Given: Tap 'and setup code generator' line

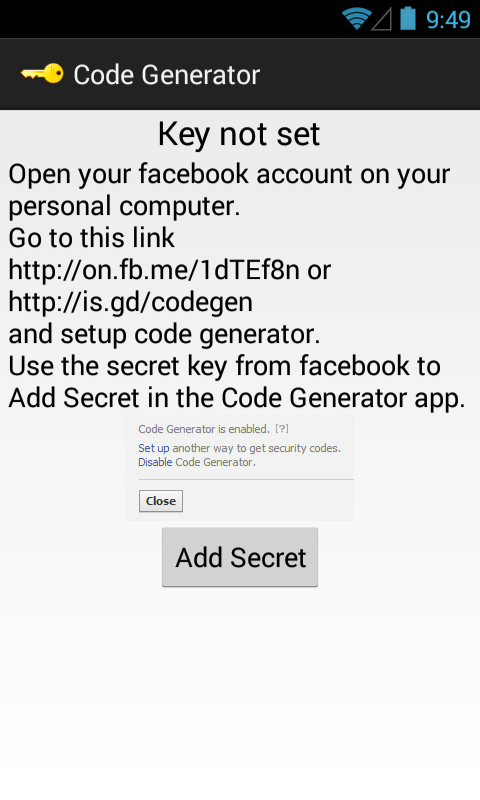Looking at the screenshot, I should pyautogui.click(x=164, y=334).
